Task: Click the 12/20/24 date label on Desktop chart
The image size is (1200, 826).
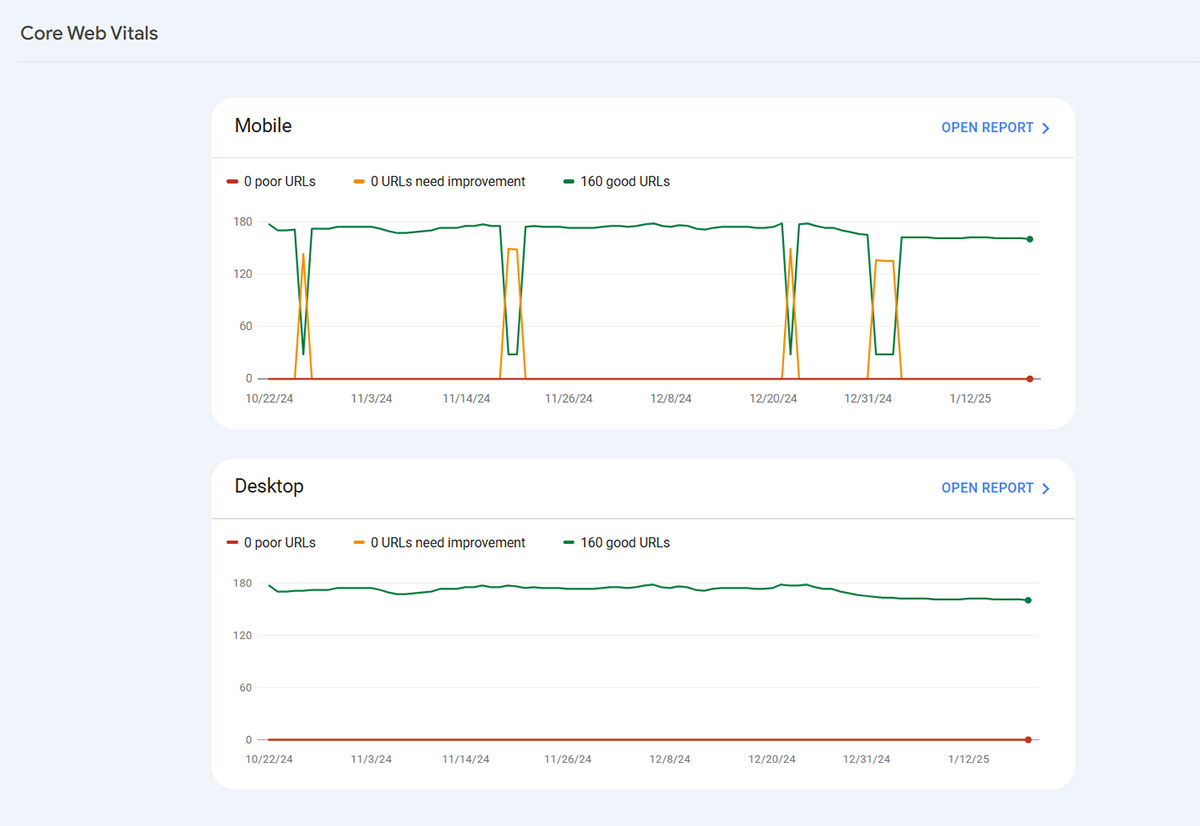Action: pos(774,759)
